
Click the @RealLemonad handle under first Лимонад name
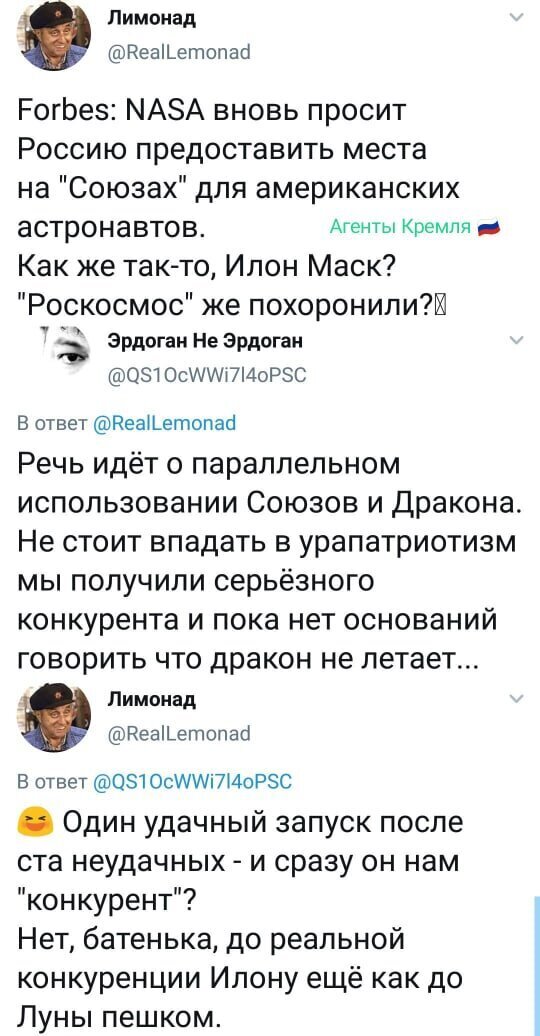point(178,51)
